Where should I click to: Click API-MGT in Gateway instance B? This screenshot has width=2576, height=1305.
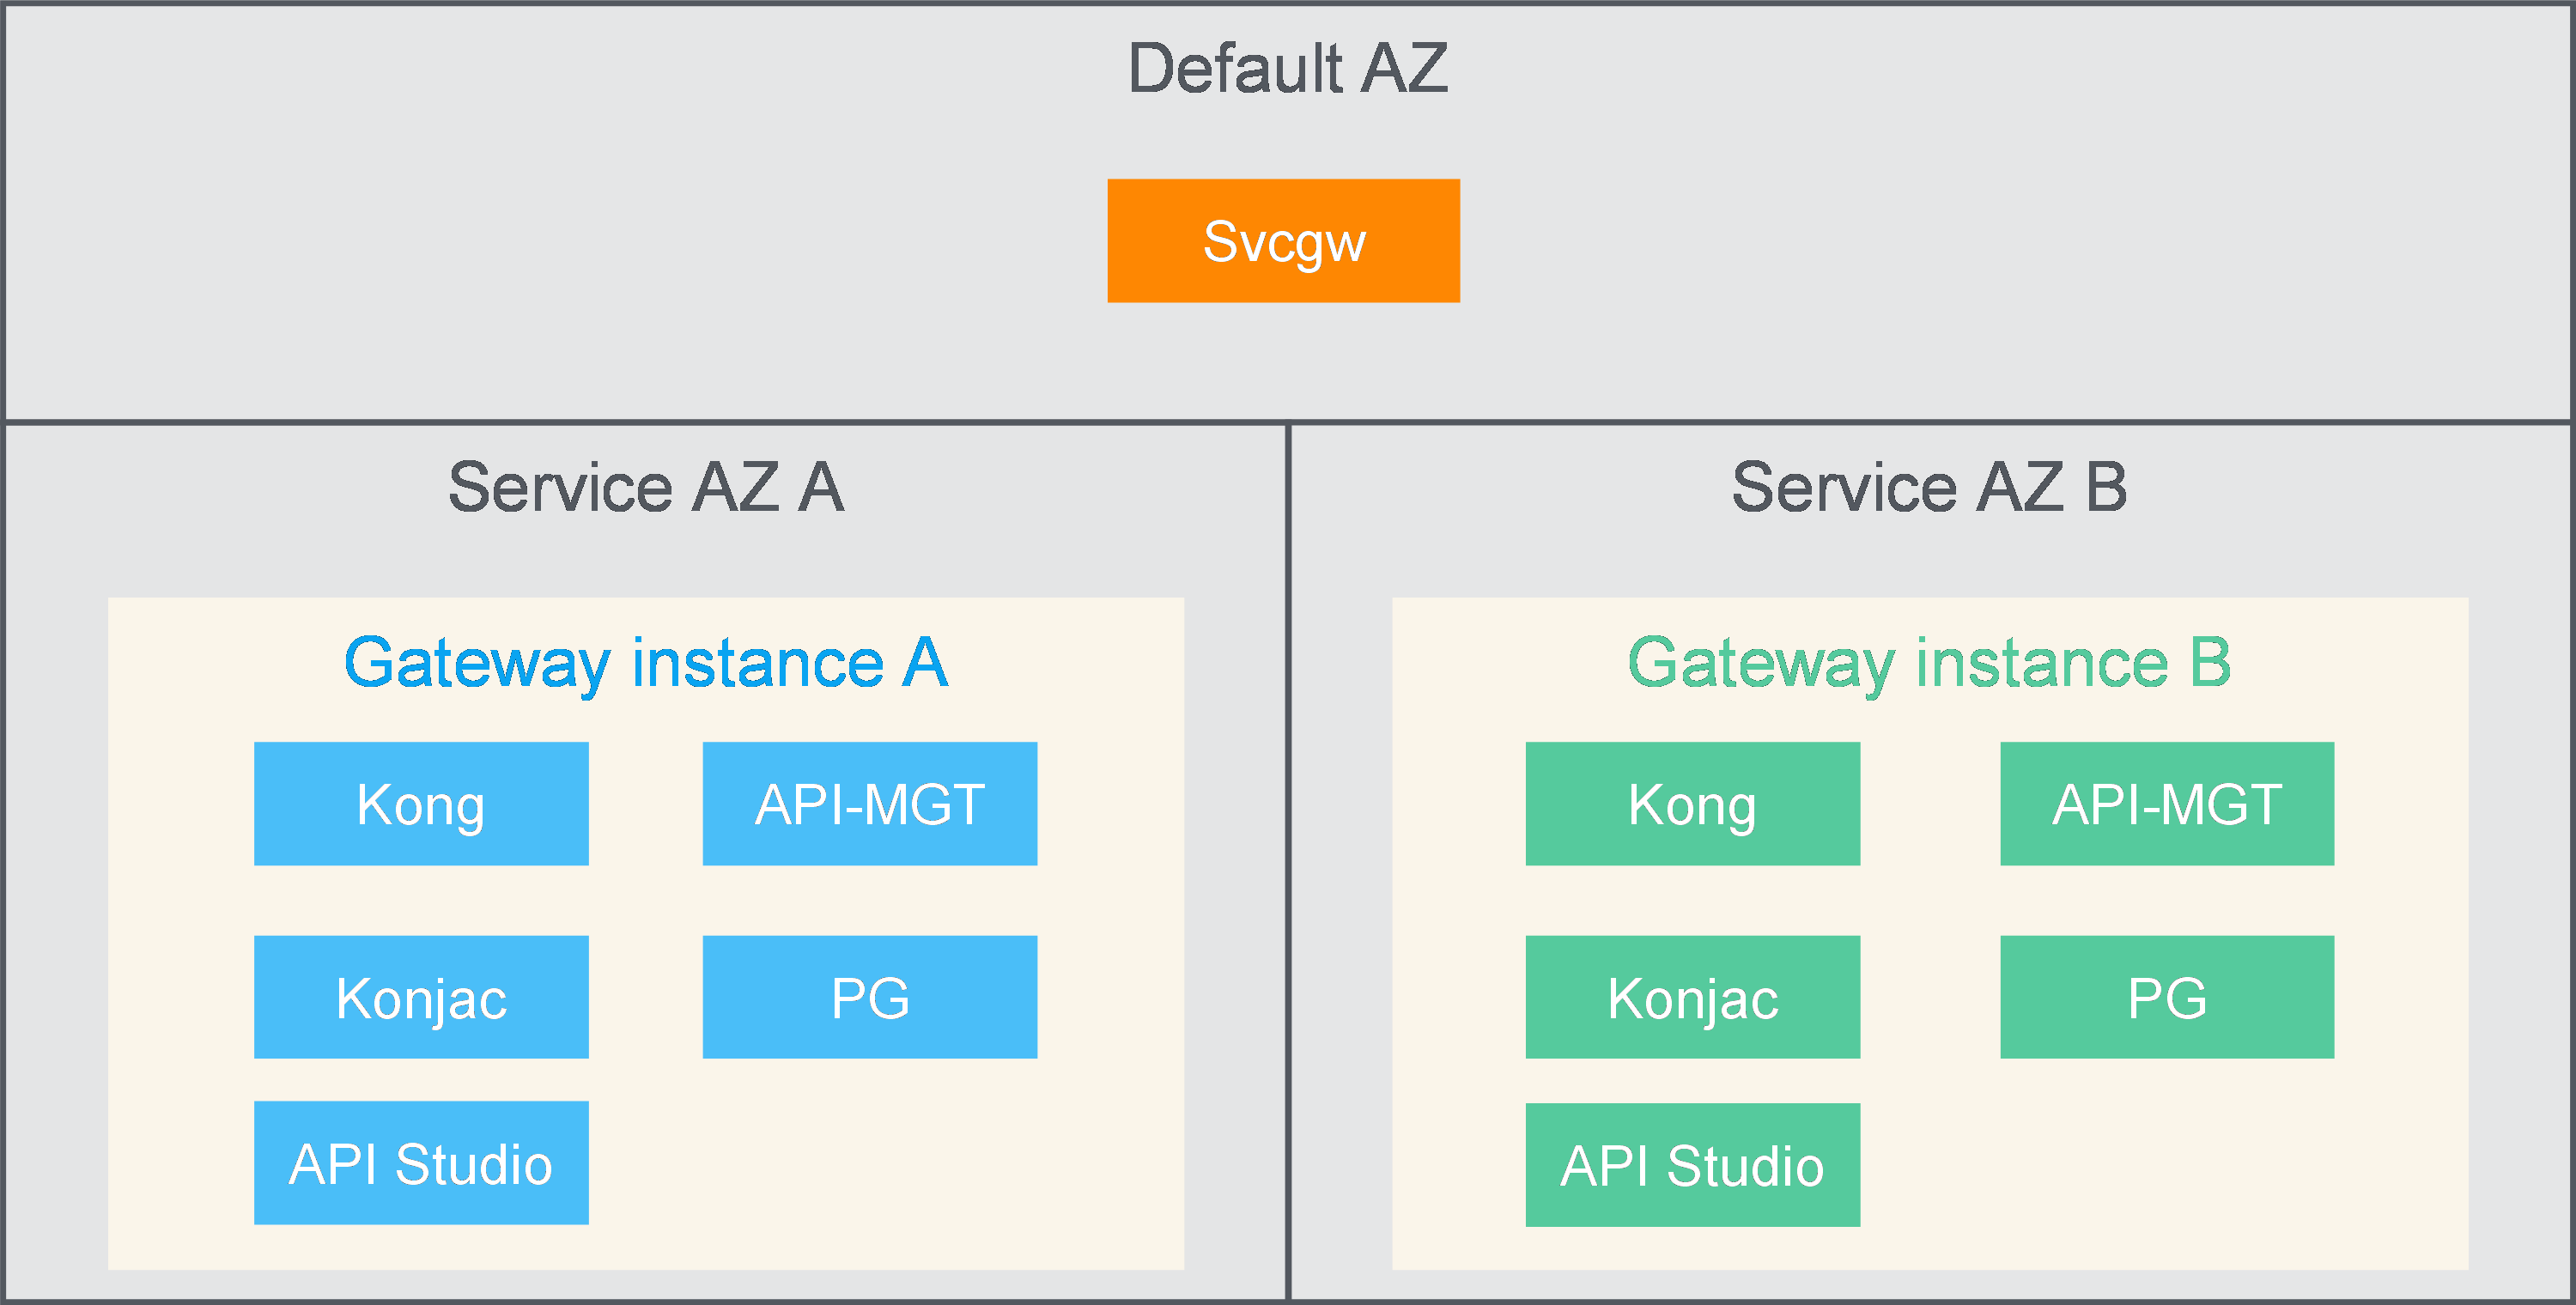2166,804
